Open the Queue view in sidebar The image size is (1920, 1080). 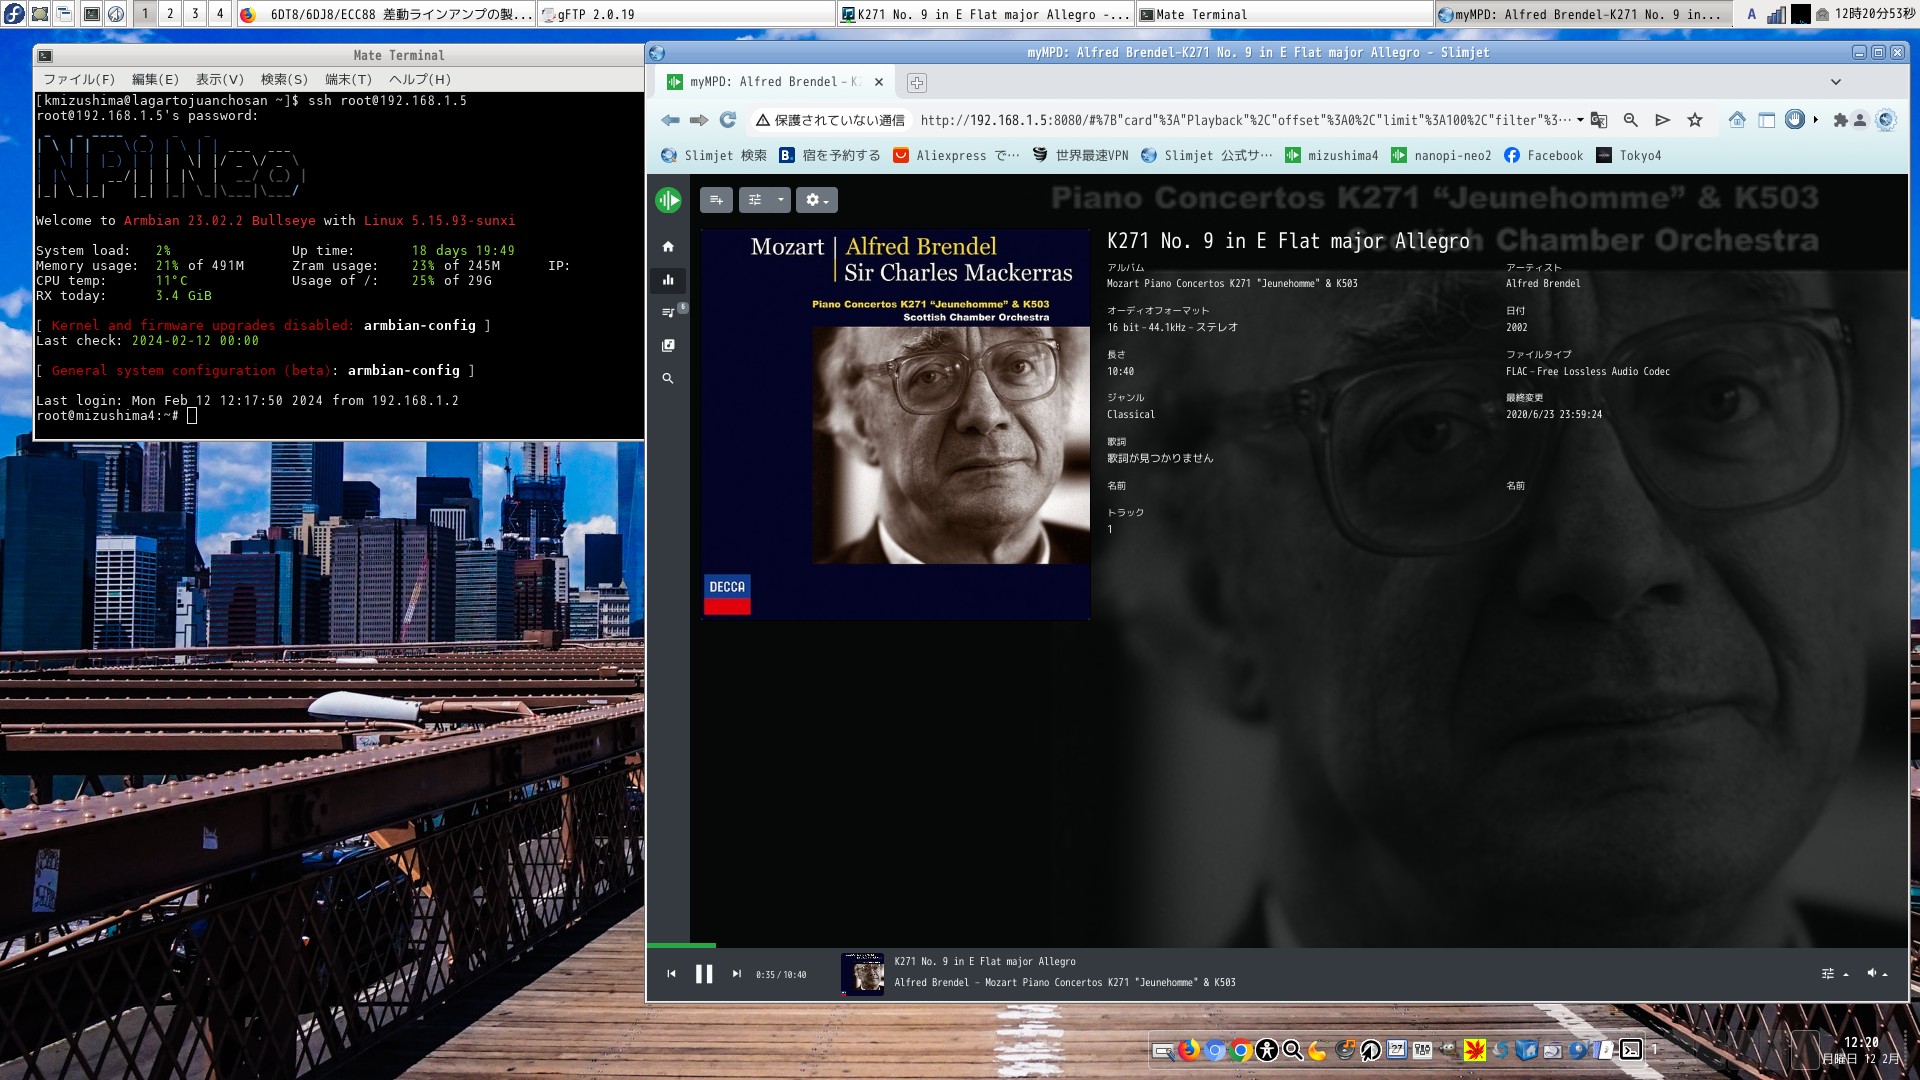668,313
